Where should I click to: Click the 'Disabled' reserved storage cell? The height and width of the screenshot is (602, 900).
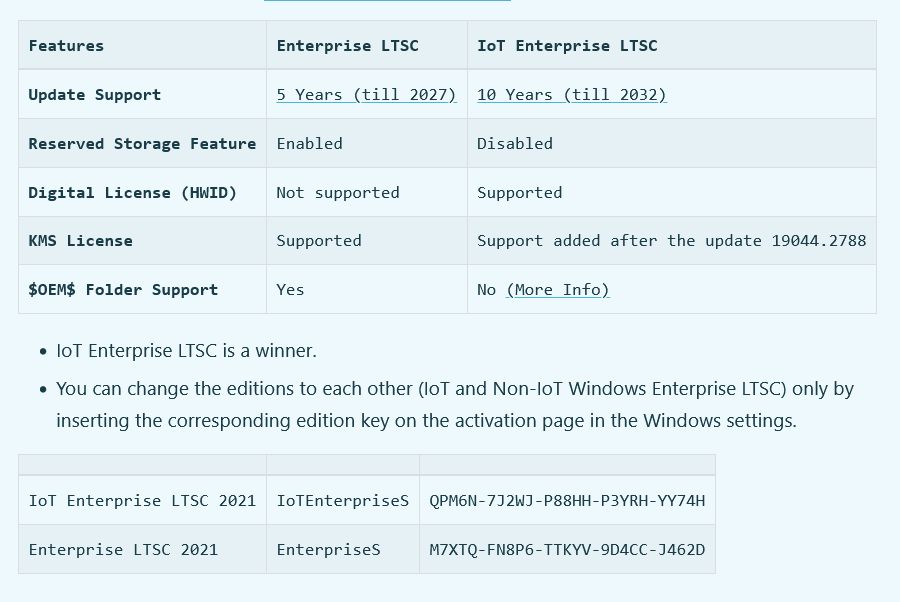[x=515, y=143]
